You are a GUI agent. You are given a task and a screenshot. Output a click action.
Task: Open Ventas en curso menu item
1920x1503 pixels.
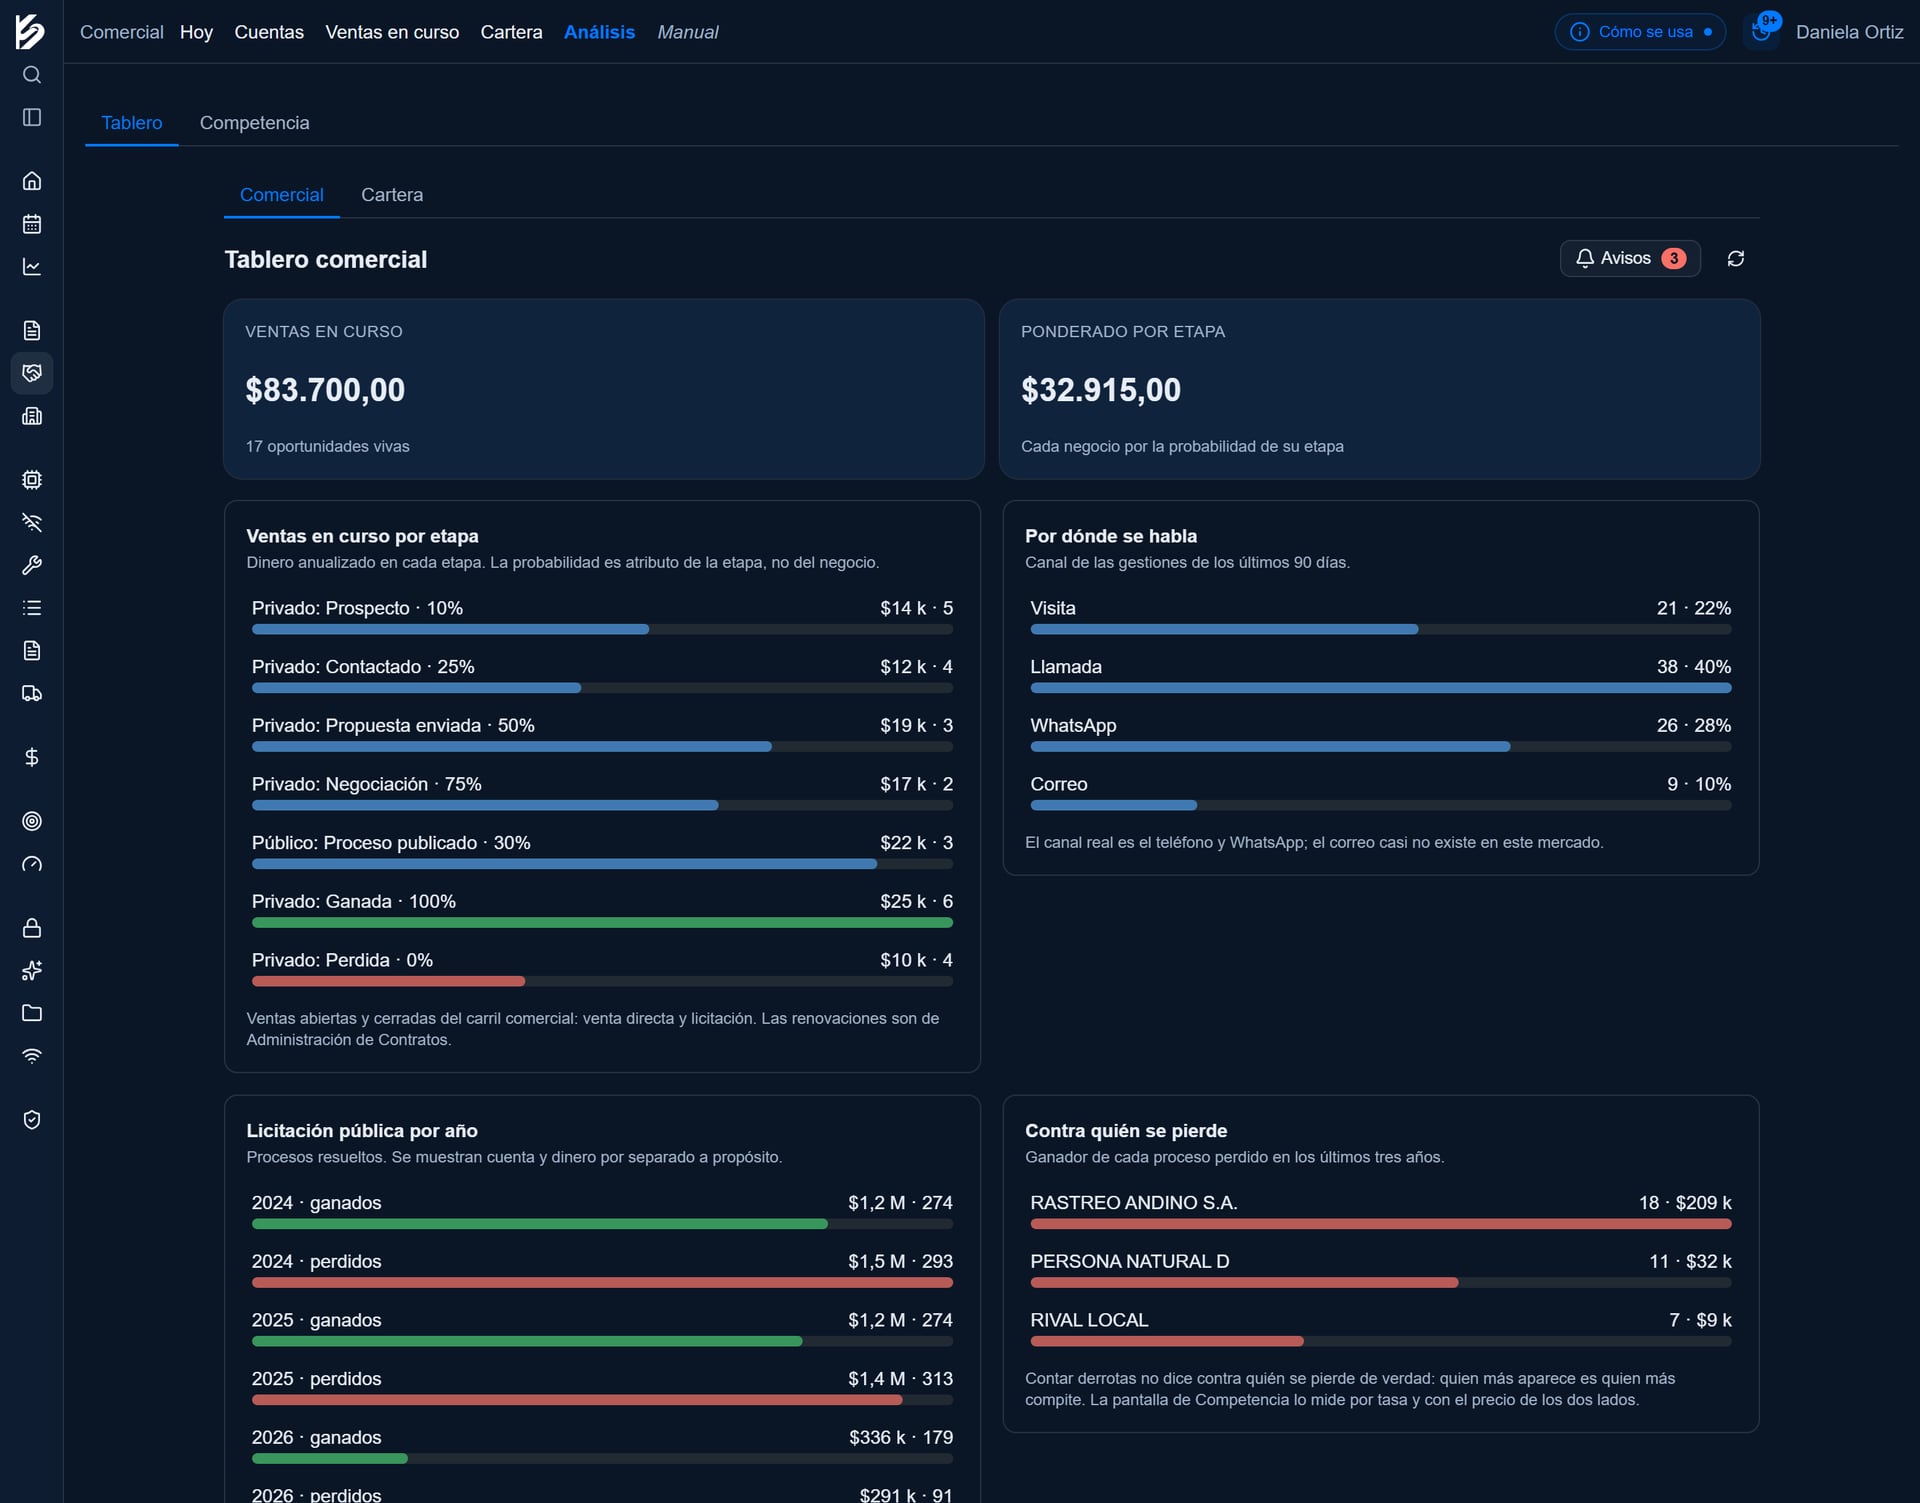click(x=392, y=32)
